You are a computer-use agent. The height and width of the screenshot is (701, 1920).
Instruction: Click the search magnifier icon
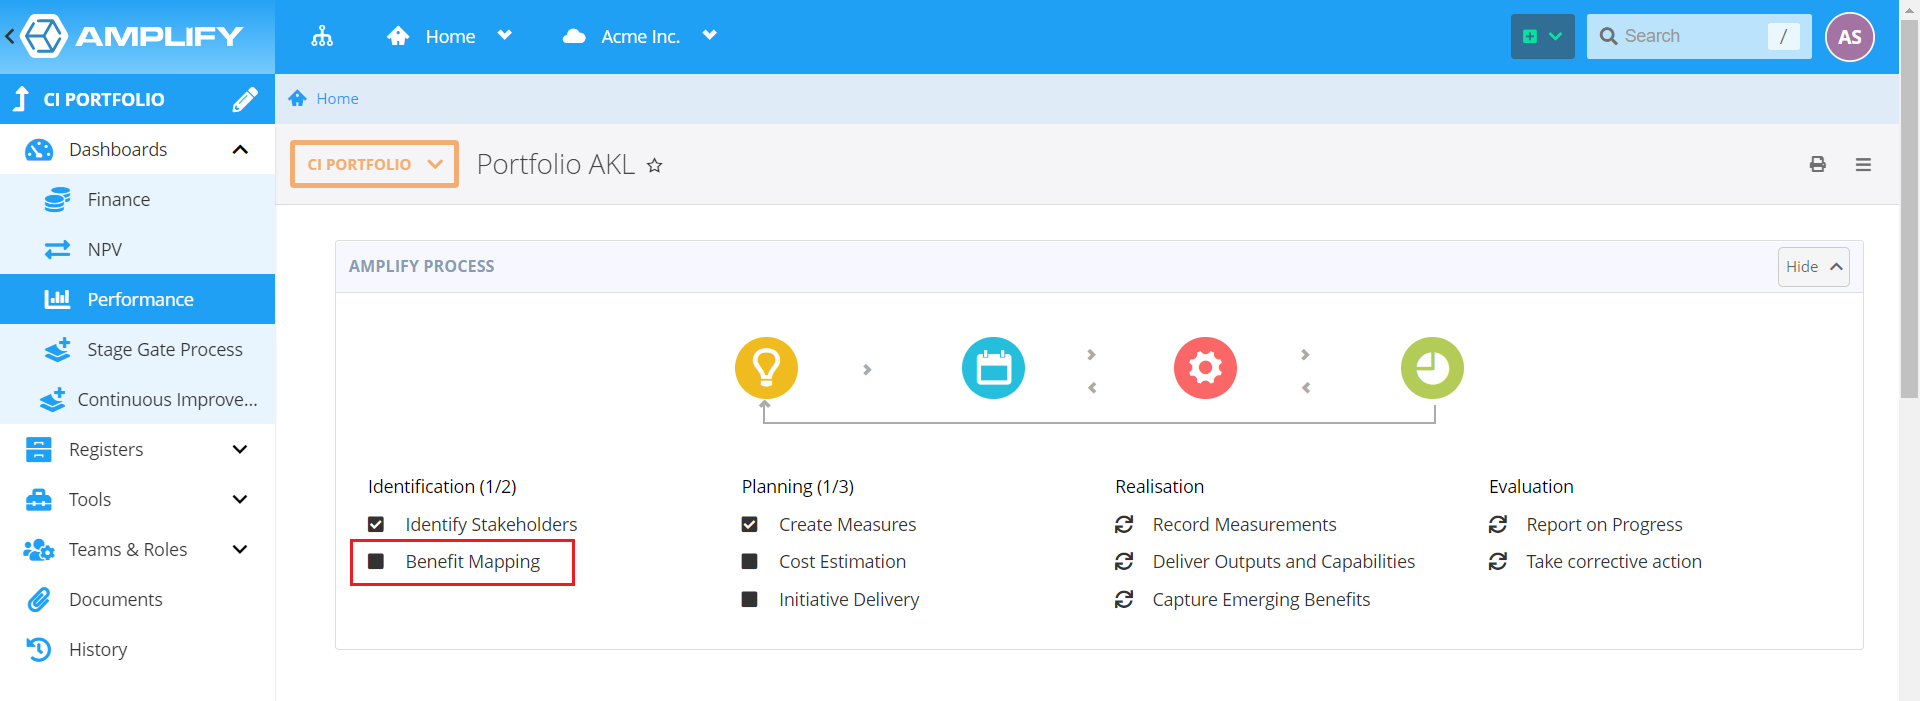point(1608,37)
